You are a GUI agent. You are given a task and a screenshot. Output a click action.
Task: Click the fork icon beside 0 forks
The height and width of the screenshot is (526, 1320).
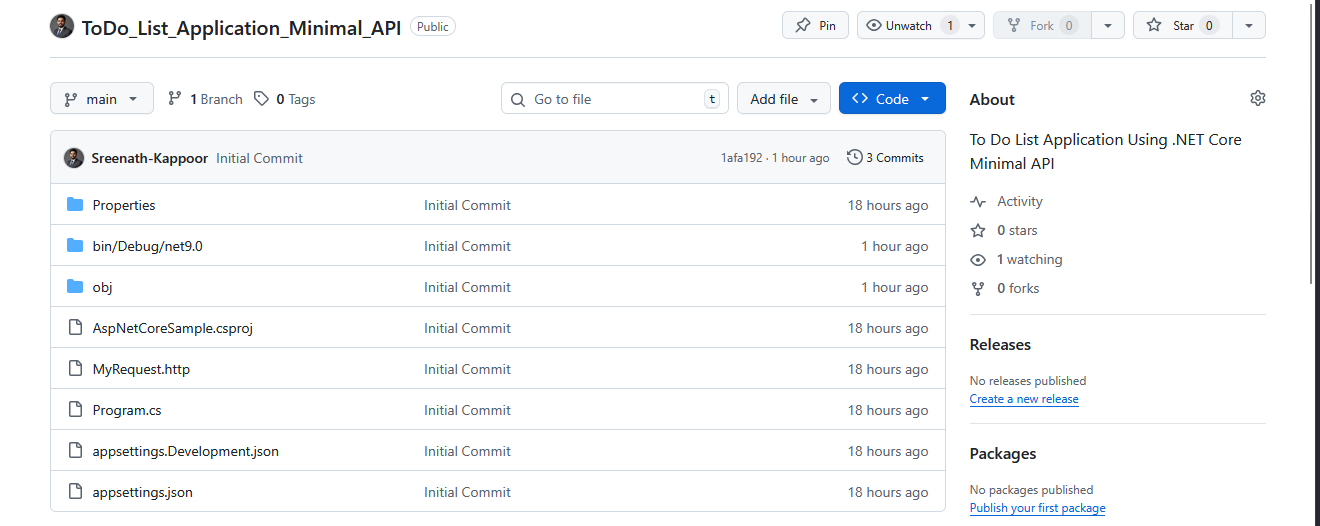pyautogui.click(x=978, y=289)
